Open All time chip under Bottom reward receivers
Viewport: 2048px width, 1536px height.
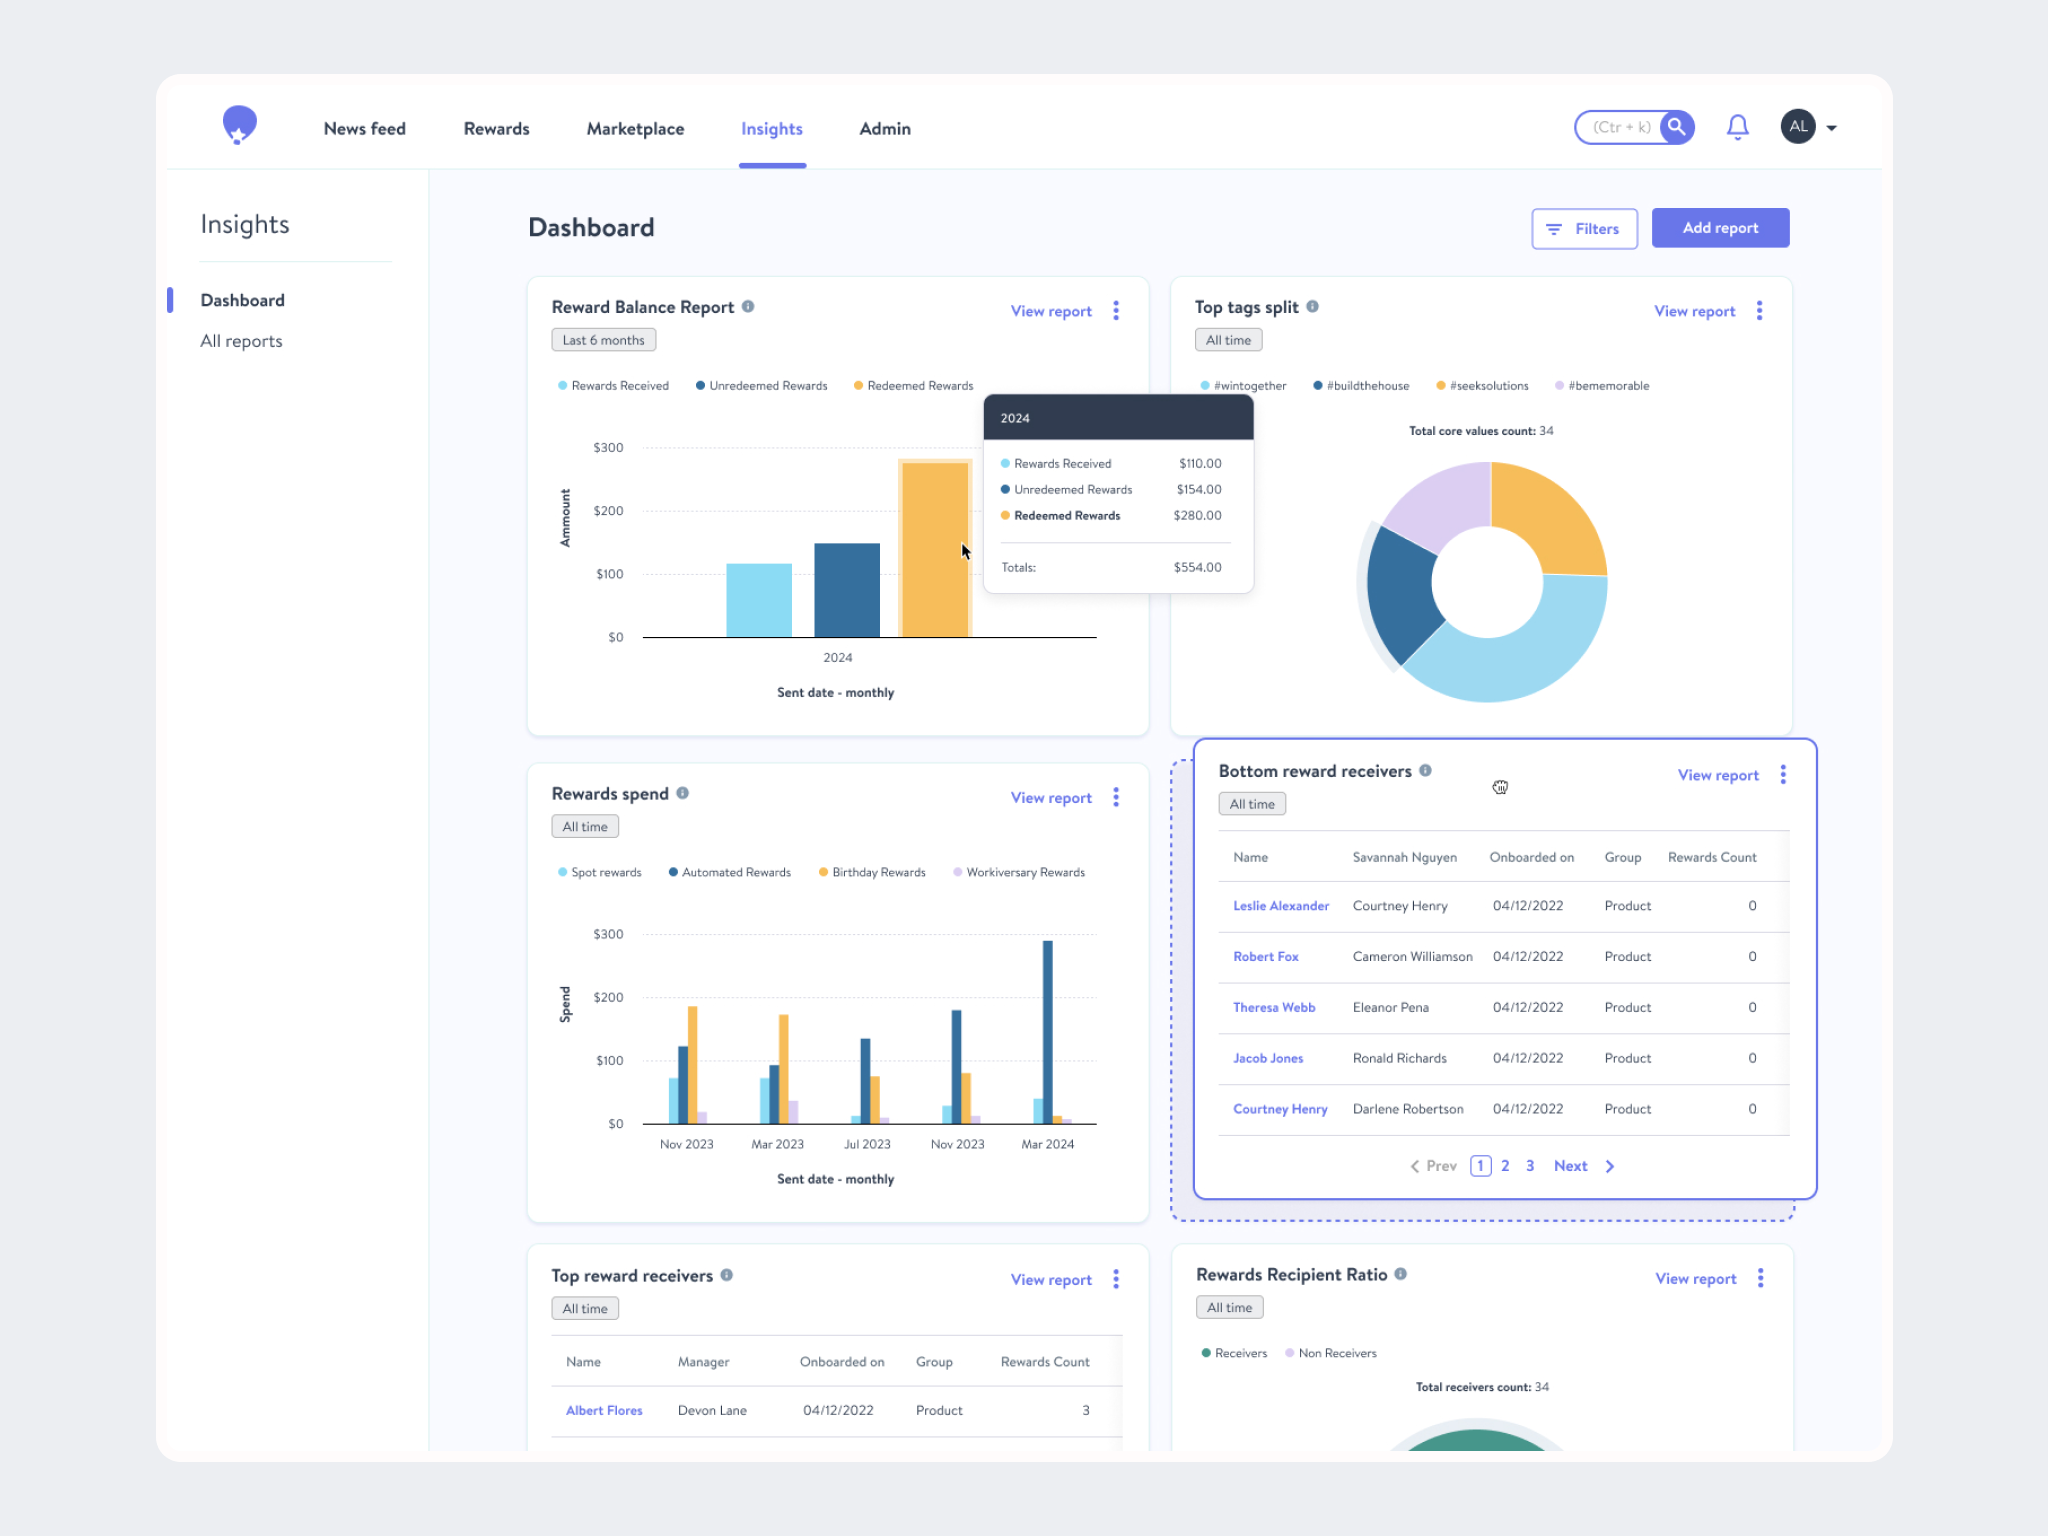tap(1252, 804)
